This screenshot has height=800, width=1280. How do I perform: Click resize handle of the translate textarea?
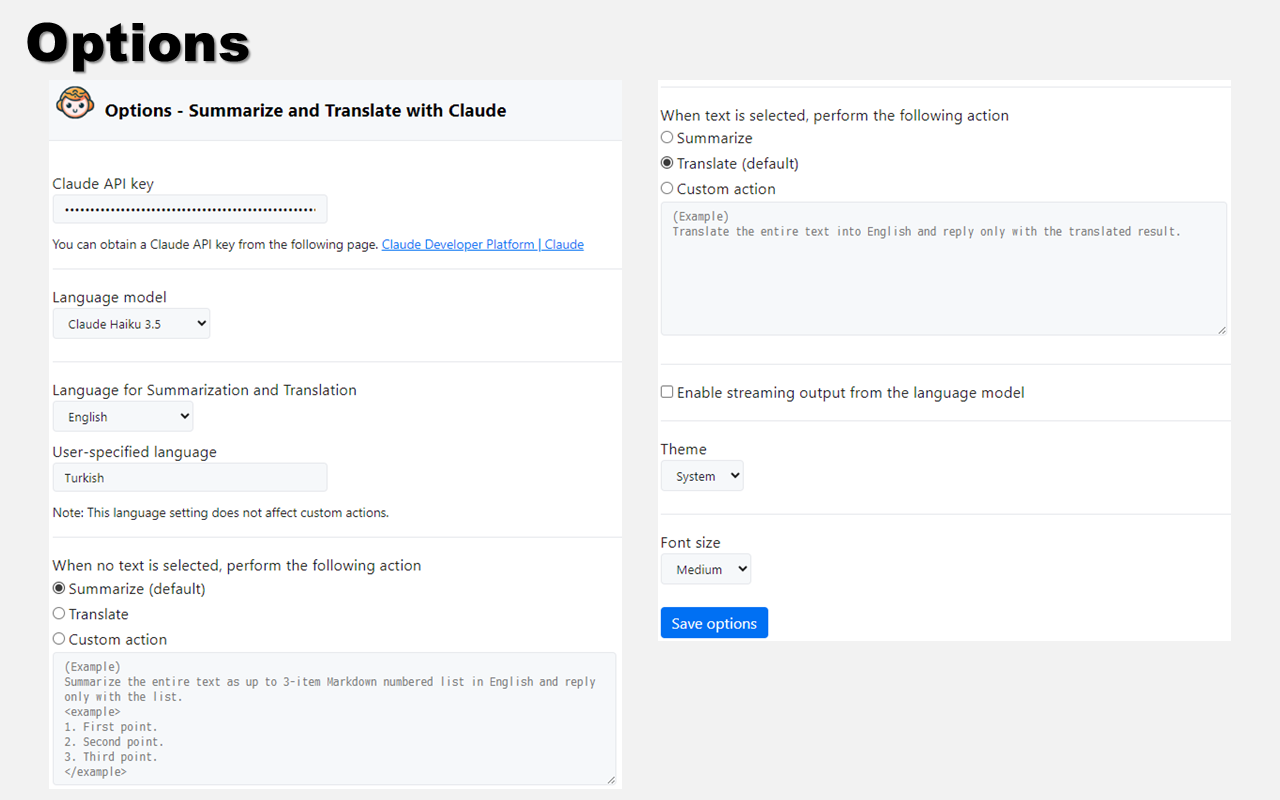coord(1221,329)
